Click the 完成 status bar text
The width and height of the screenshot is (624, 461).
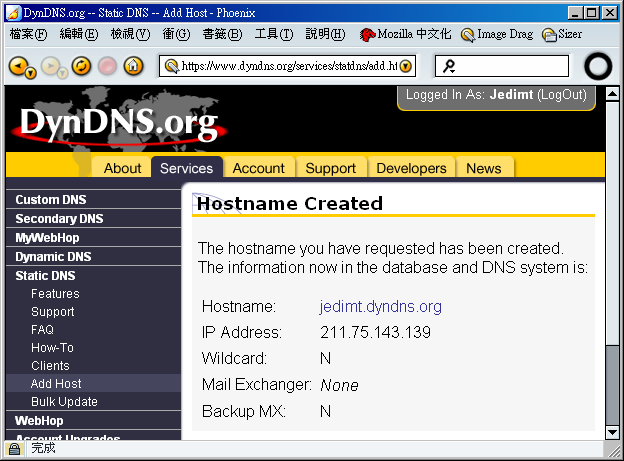[x=43, y=448]
